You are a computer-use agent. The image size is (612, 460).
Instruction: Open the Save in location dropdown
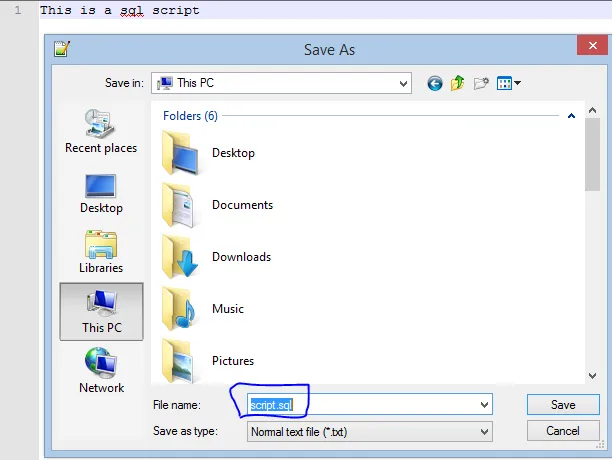pos(281,83)
